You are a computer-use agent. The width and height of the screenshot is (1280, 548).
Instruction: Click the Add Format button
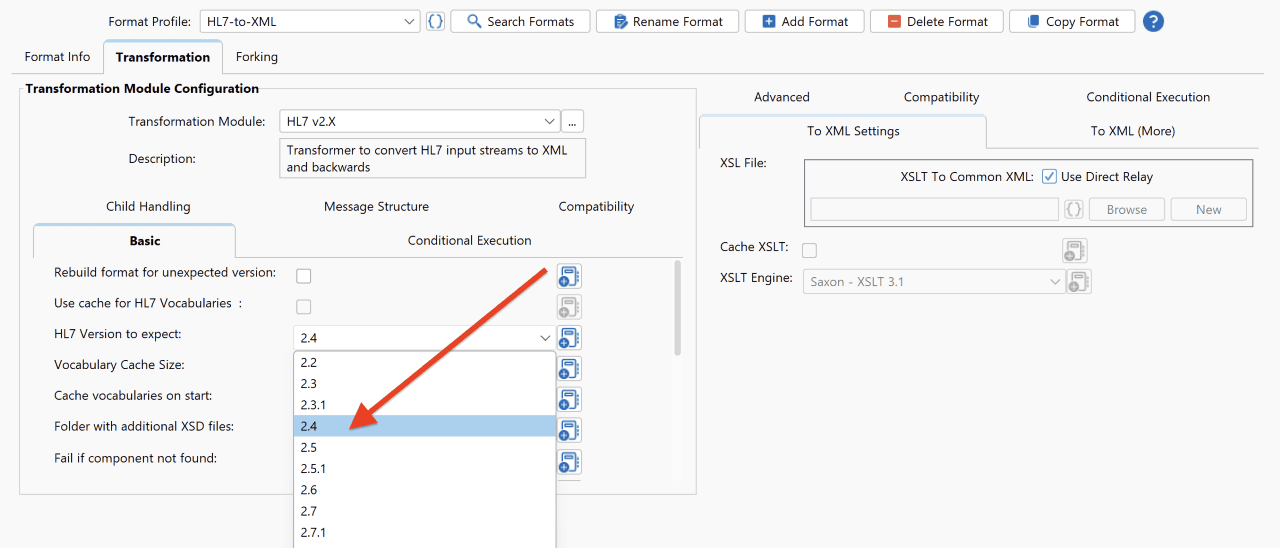[x=804, y=21]
